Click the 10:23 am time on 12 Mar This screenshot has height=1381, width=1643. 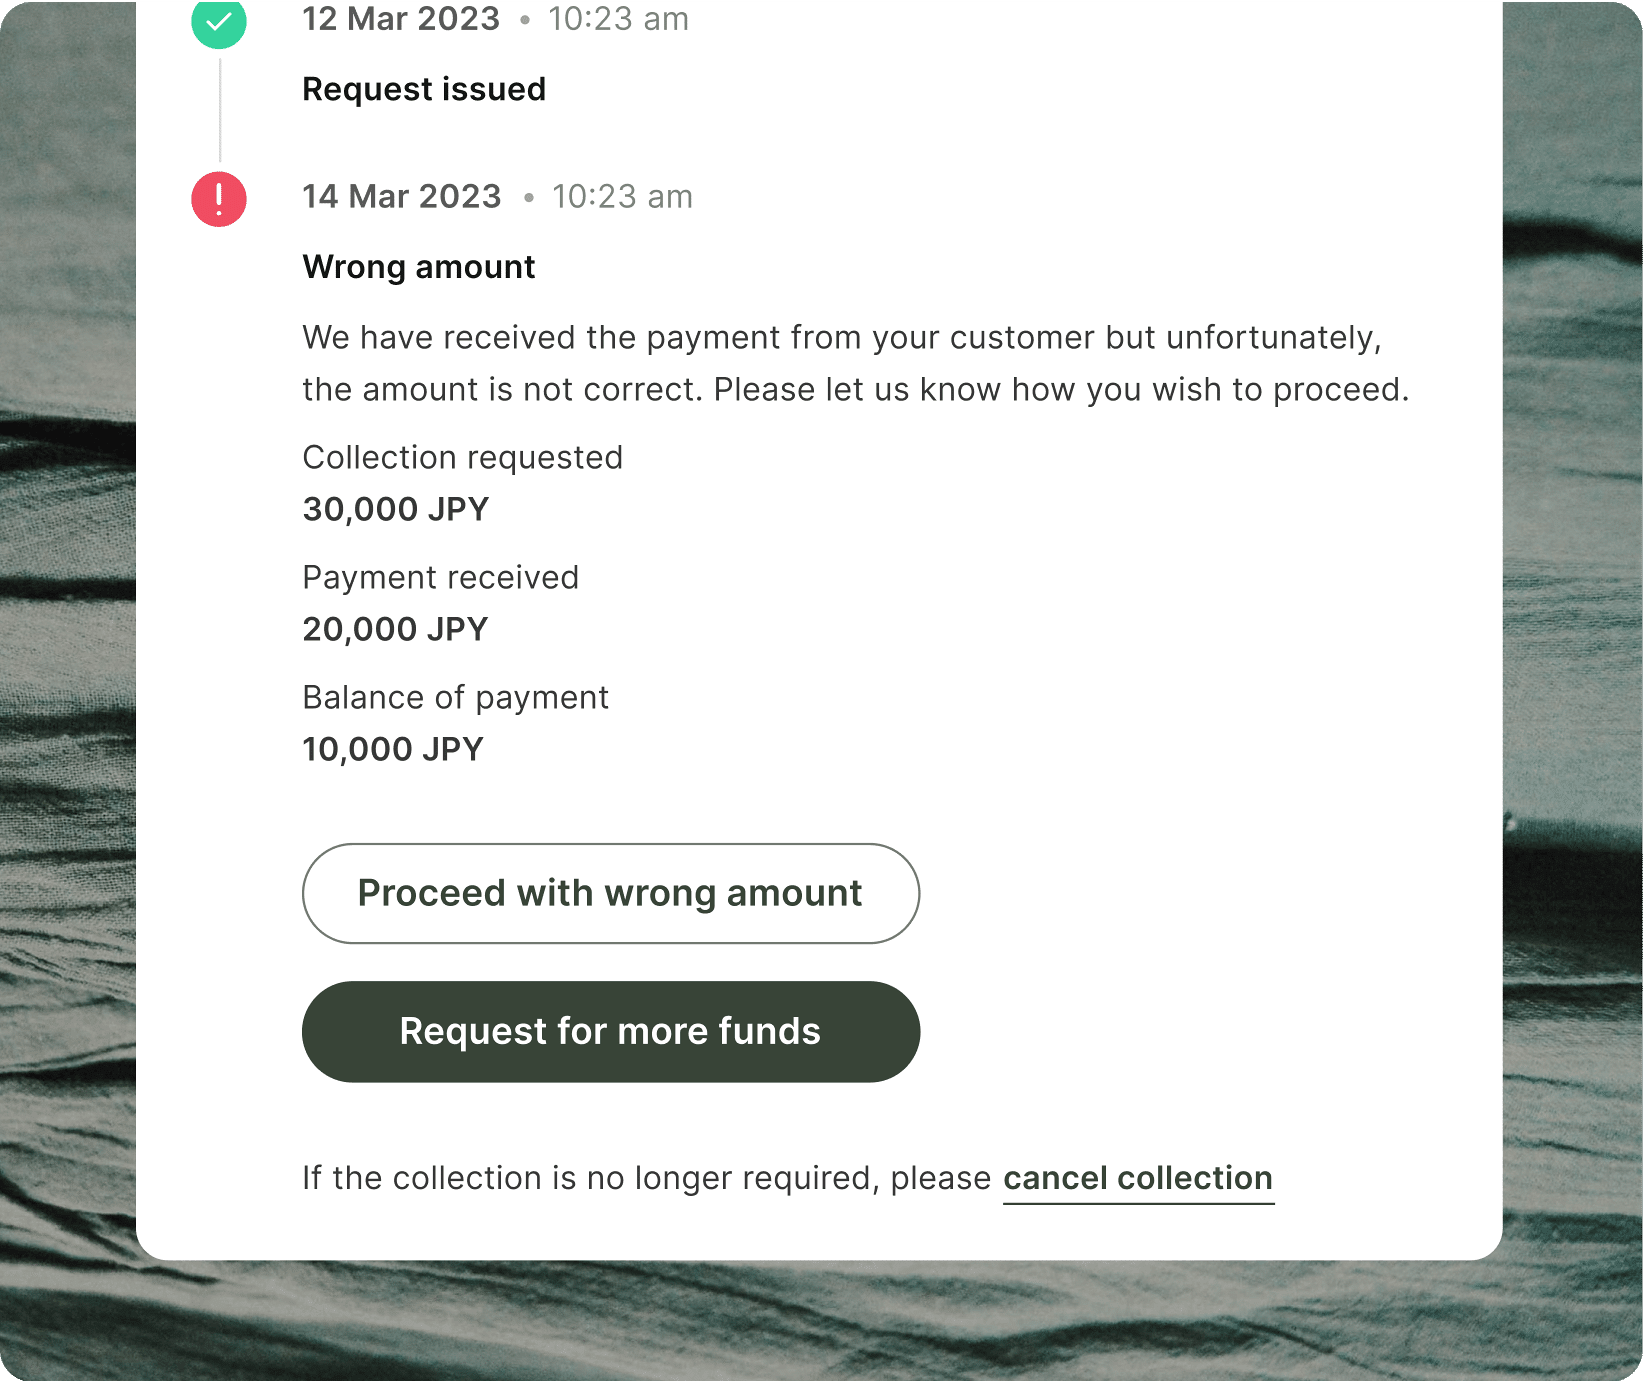618,19
